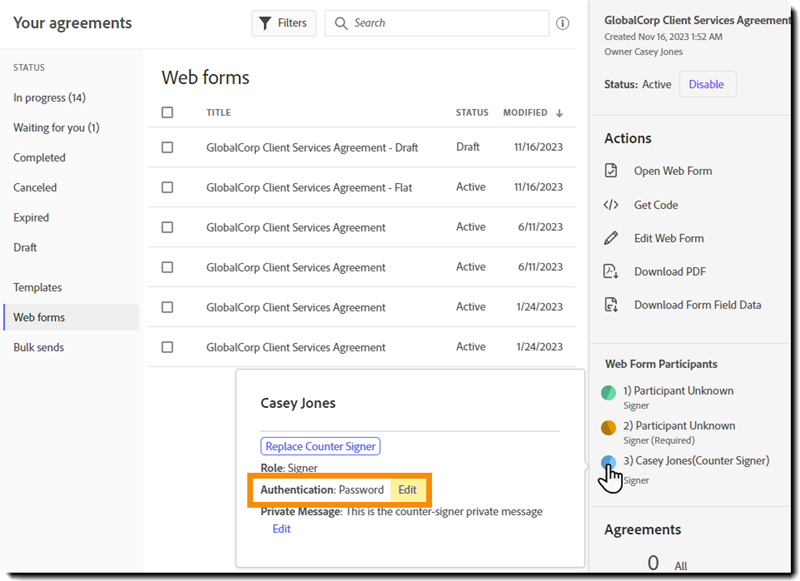
Task: Click the Get Code brackets icon
Action: (611, 205)
